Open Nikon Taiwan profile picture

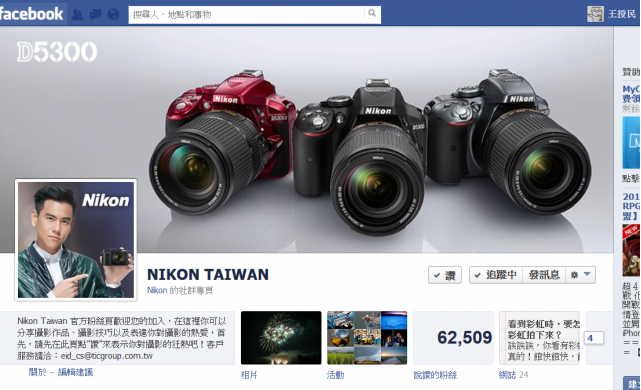[x=76, y=240]
